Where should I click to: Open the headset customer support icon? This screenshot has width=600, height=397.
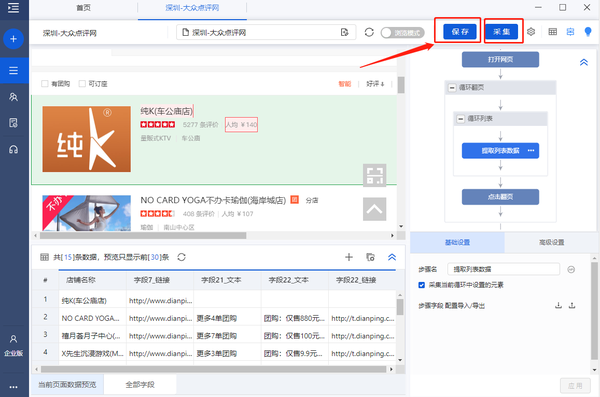13,149
